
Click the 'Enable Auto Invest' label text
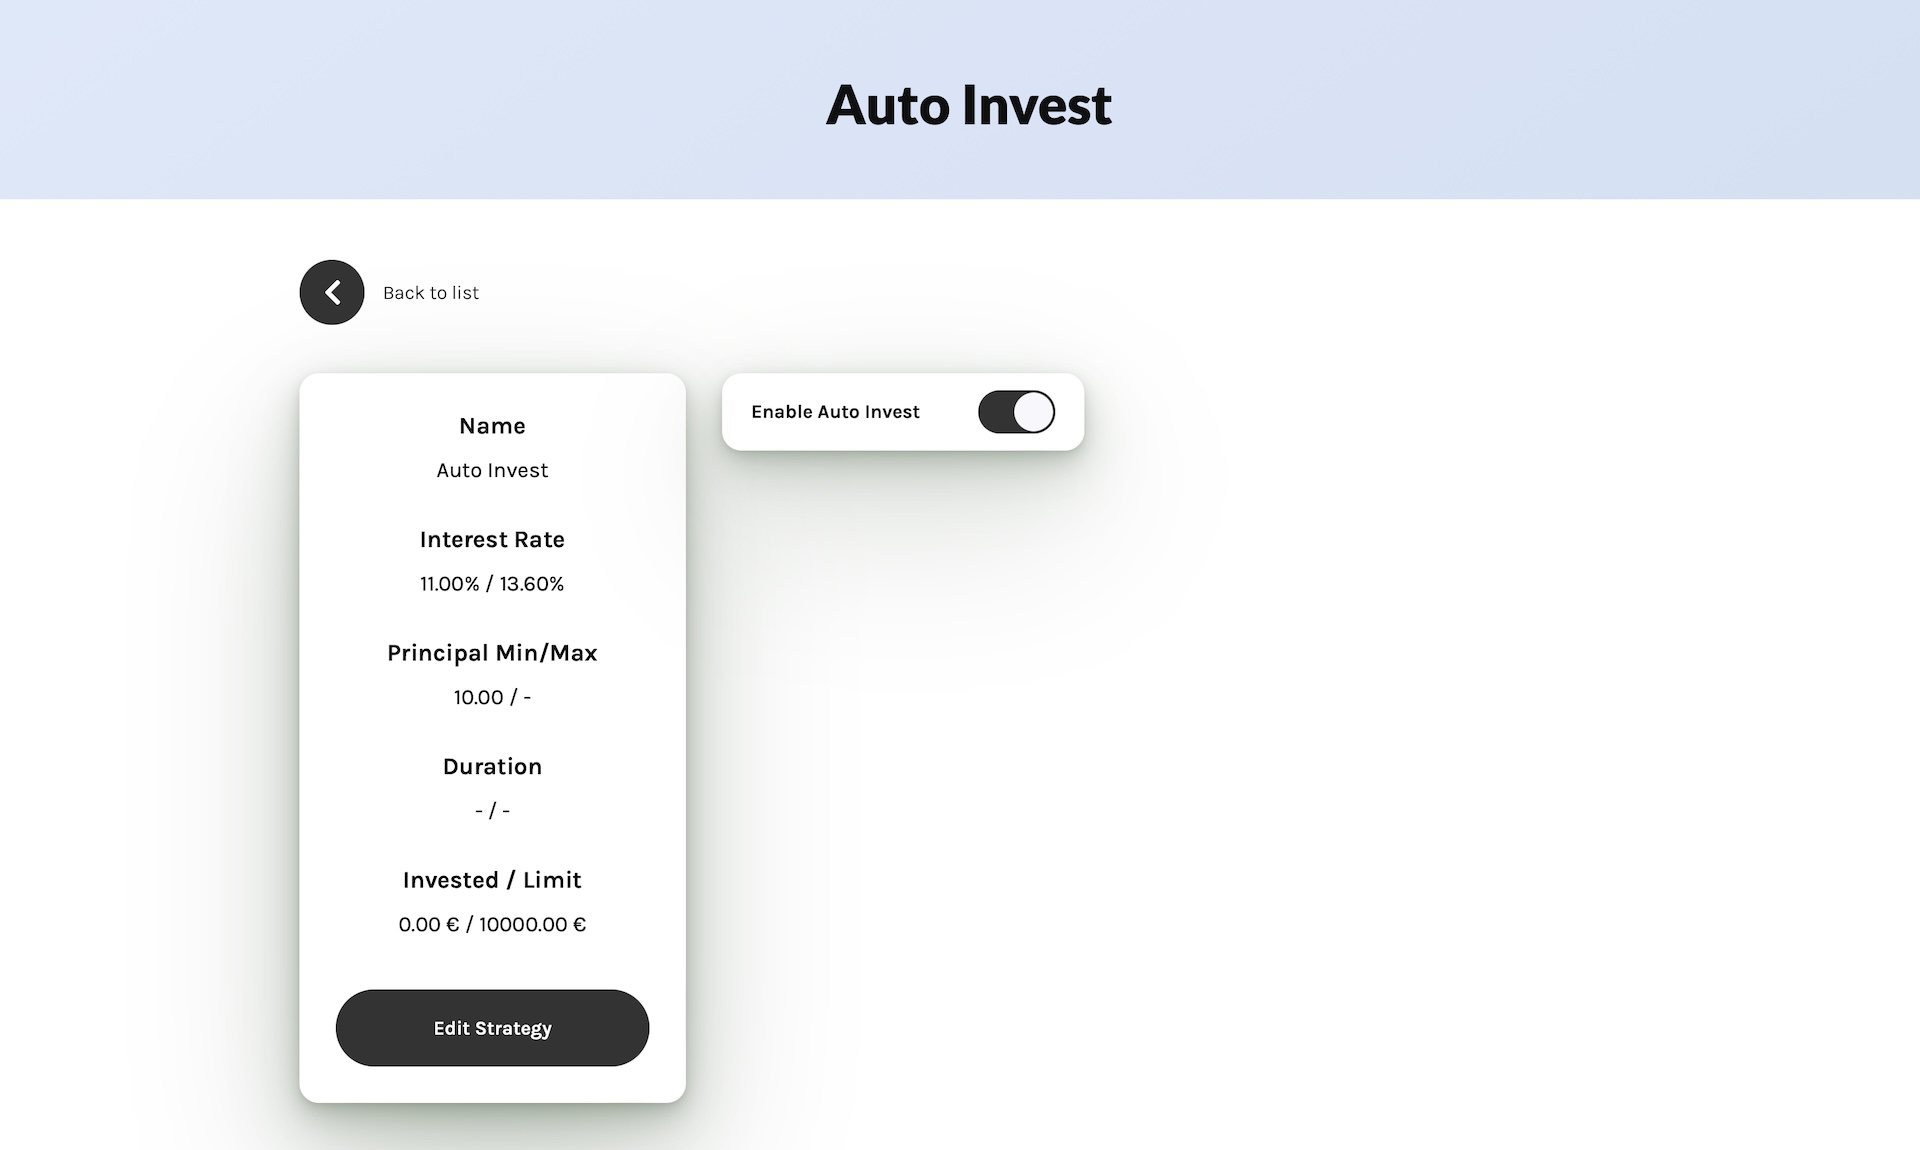point(835,412)
